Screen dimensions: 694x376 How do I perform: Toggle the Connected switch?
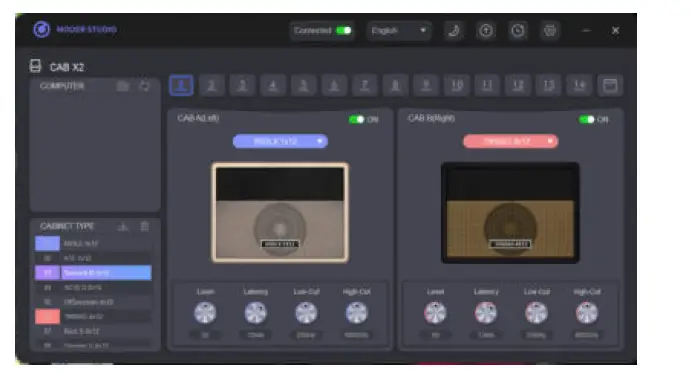[x=343, y=31]
